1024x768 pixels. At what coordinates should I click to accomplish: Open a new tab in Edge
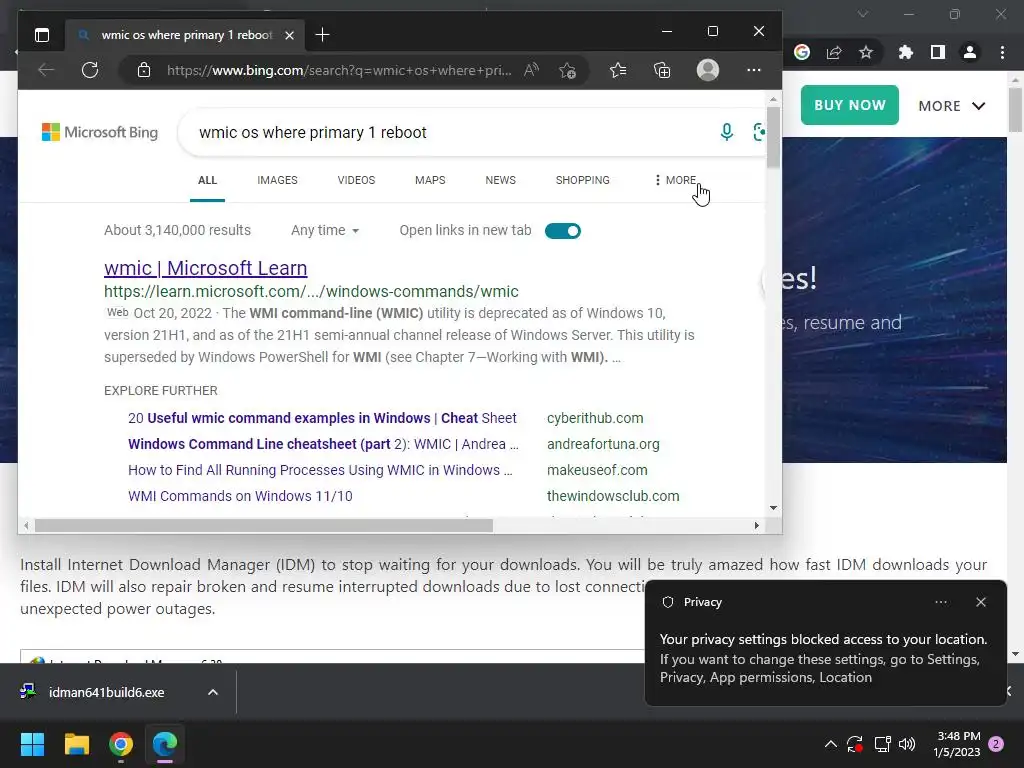[x=322, y=35]
